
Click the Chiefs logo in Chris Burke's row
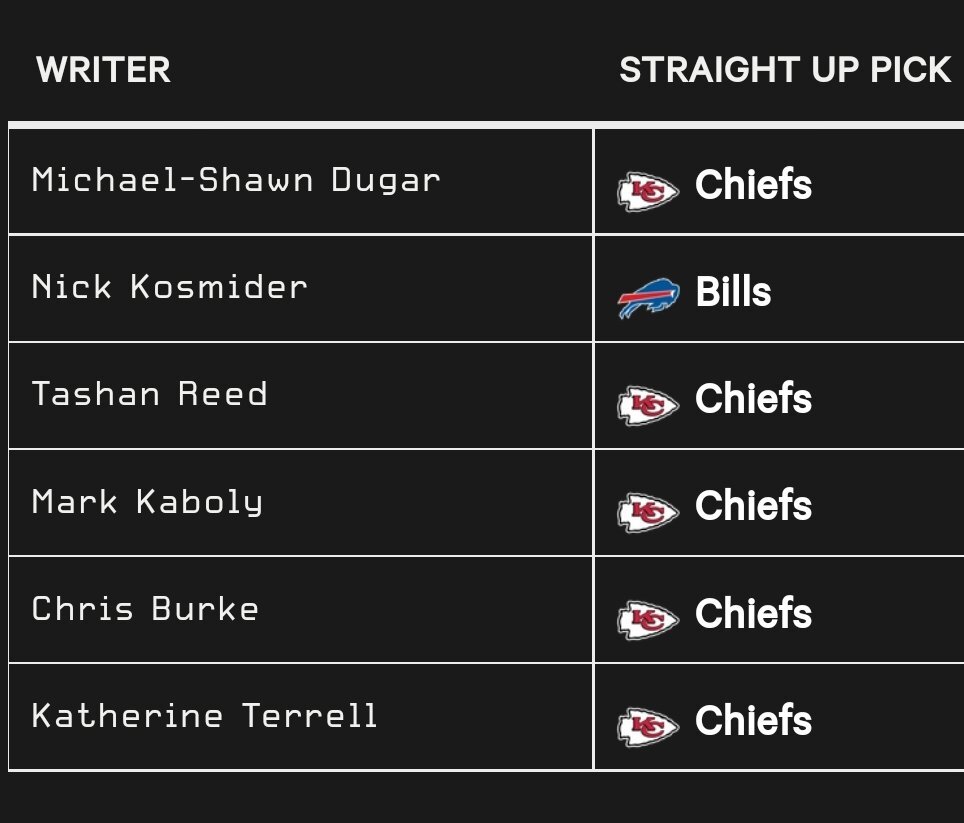coord(648,620)
